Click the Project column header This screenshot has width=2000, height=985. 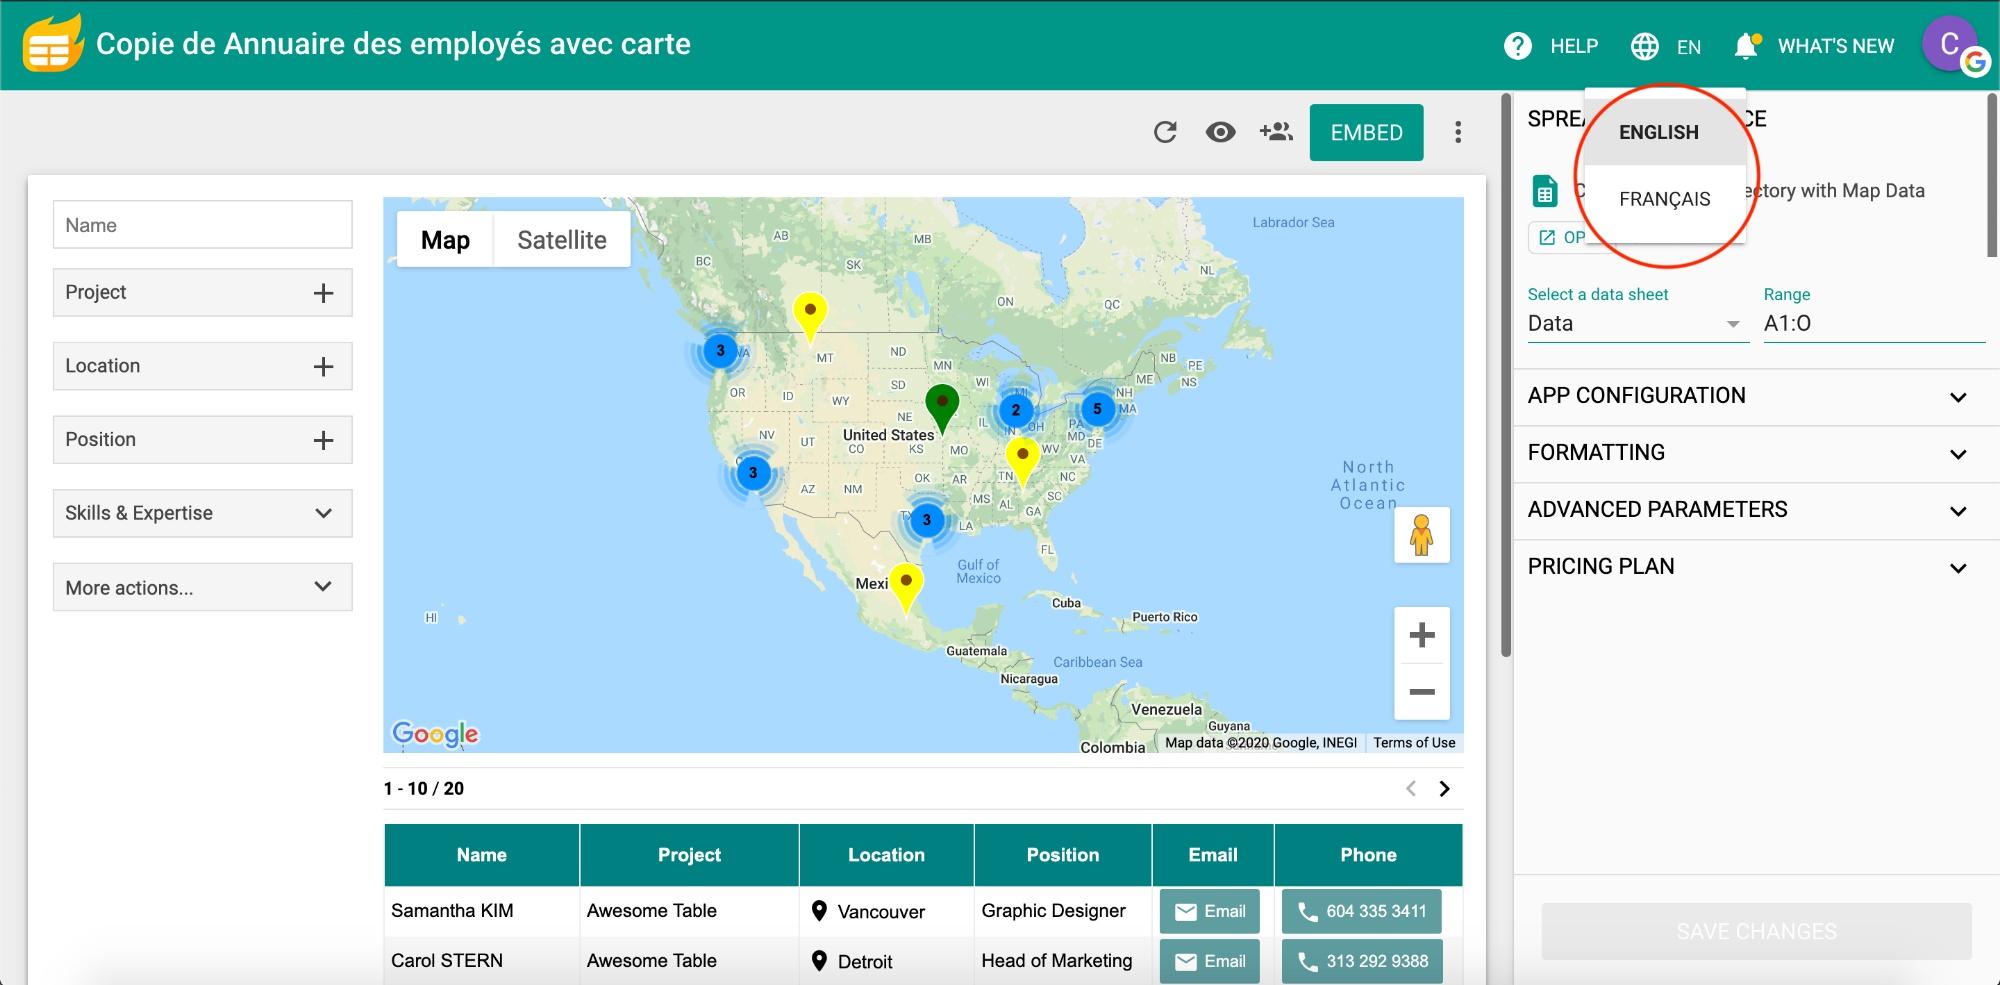click(689, 855)
